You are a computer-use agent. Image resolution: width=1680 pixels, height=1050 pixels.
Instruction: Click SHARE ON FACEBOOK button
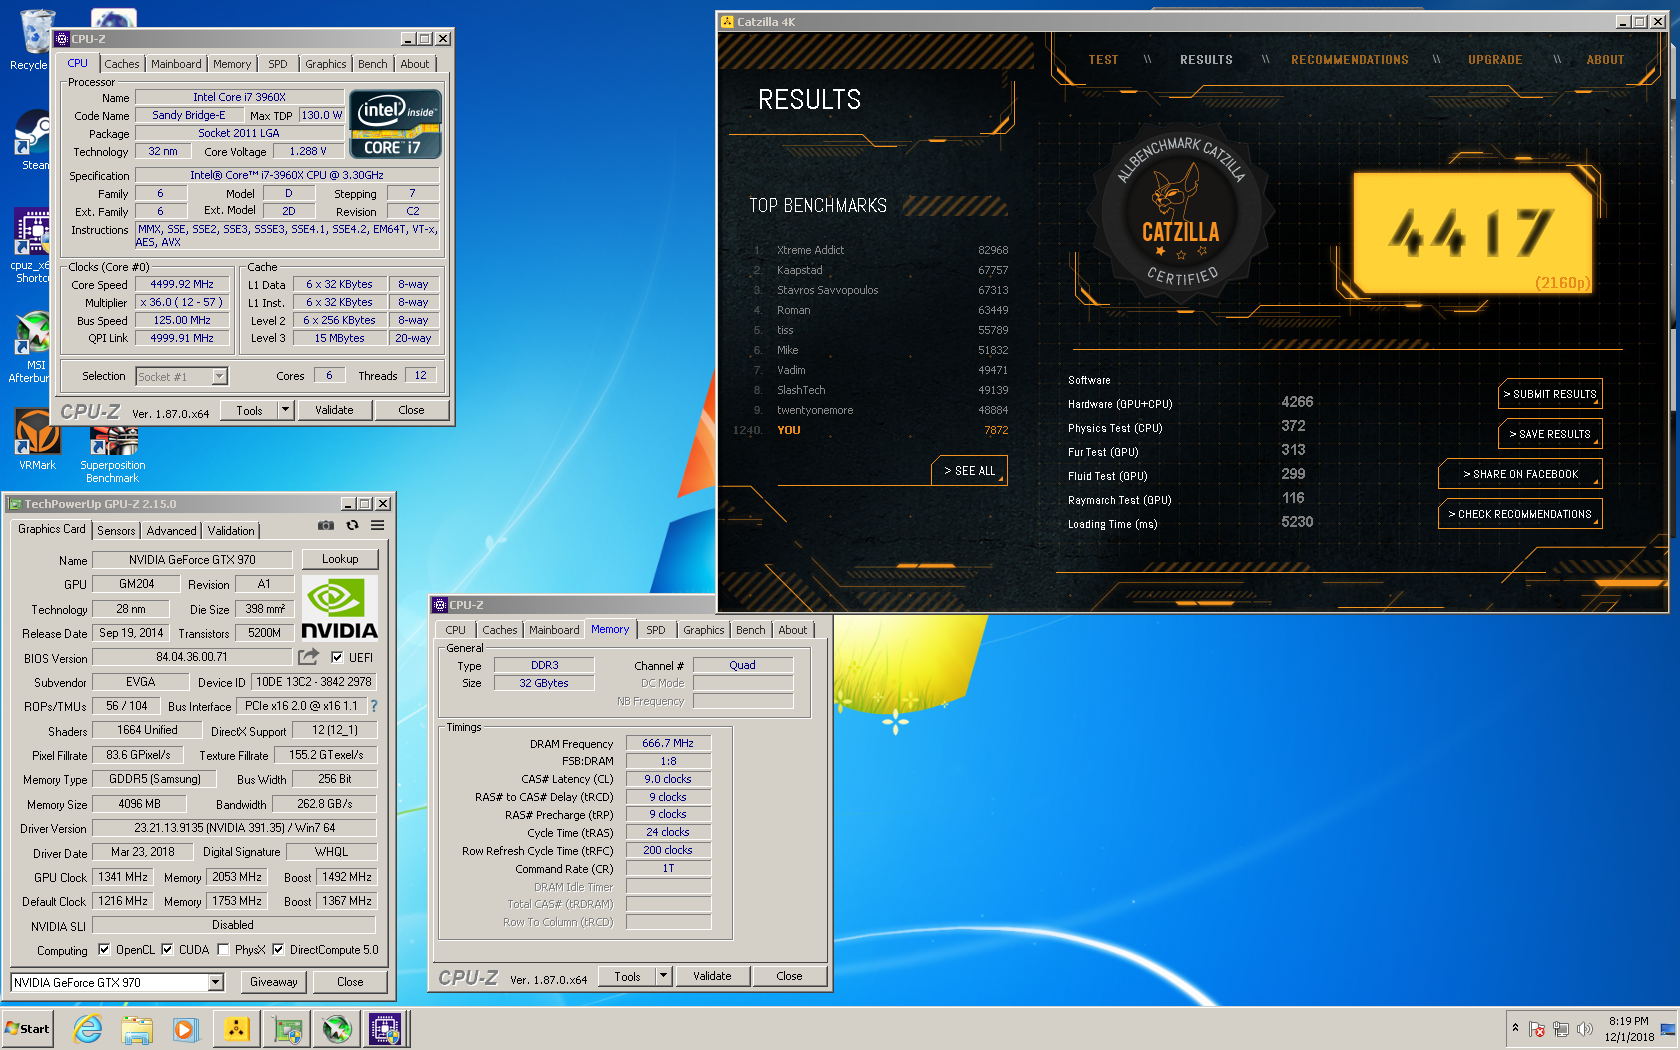pyautogui.click(x=1520, y=474)
